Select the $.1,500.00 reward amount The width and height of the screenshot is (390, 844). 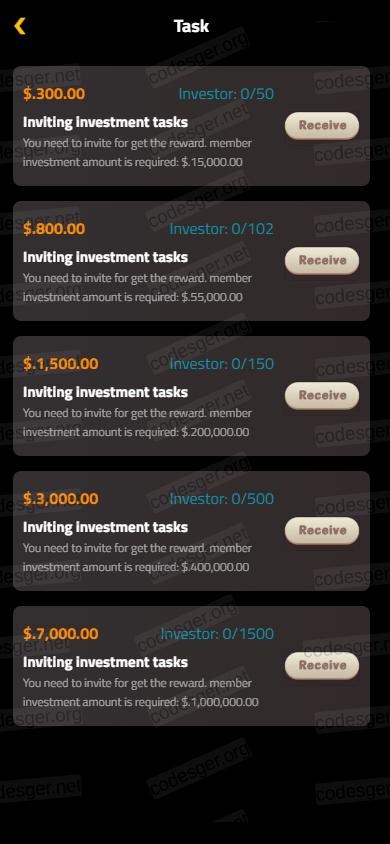(61, 364)
